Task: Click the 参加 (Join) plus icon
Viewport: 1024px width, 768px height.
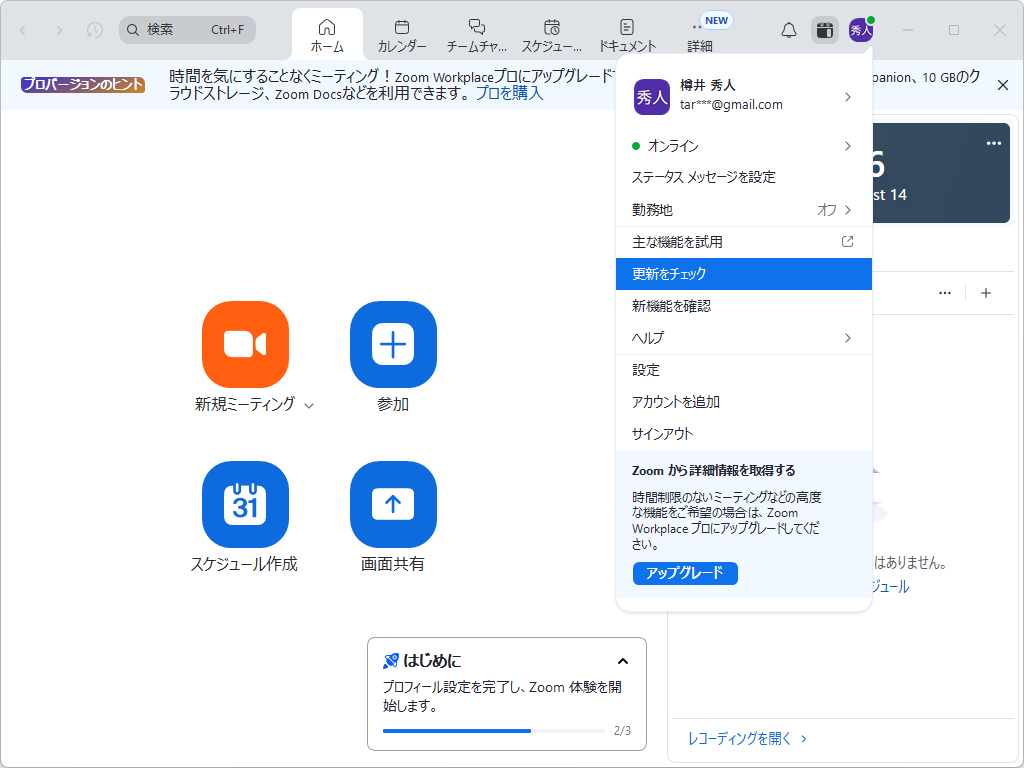Action: click(x=392, y=344)
